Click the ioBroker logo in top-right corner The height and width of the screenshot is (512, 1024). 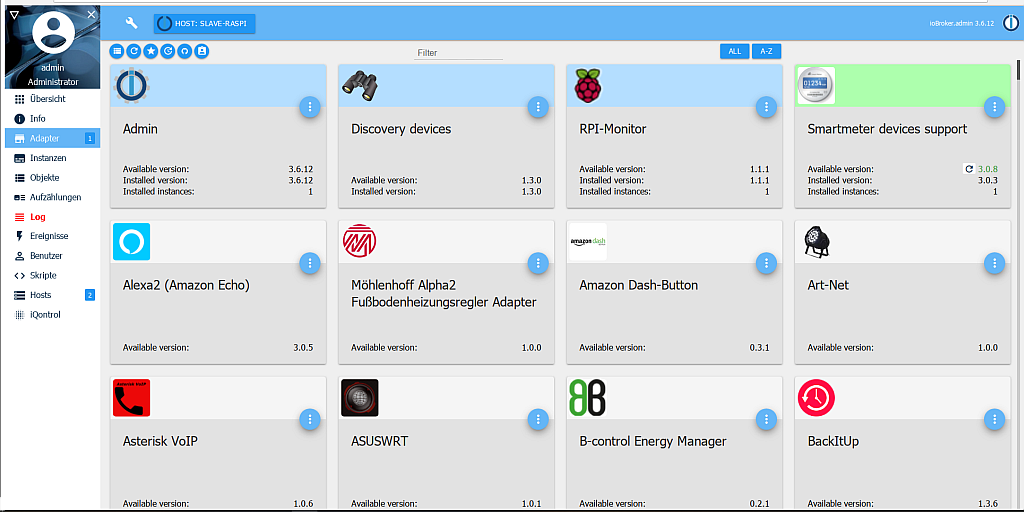(1011, 23)
